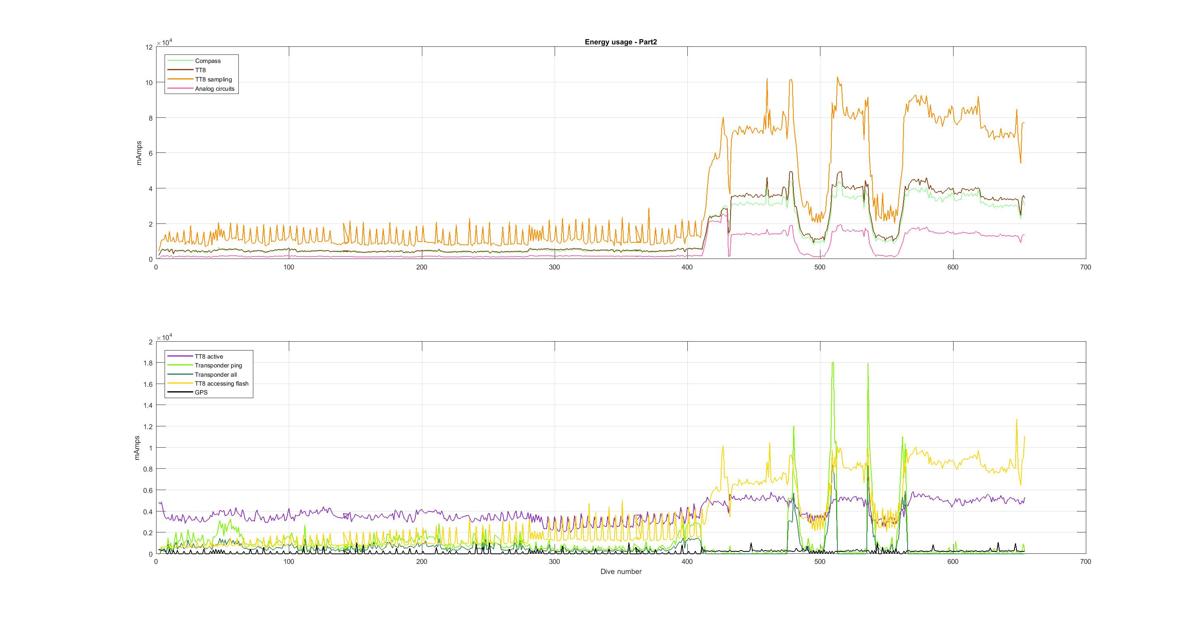Click the 'Dive number' x-axis label
The width and height of the screenshot is (1200, 622).
coord(620,572)
